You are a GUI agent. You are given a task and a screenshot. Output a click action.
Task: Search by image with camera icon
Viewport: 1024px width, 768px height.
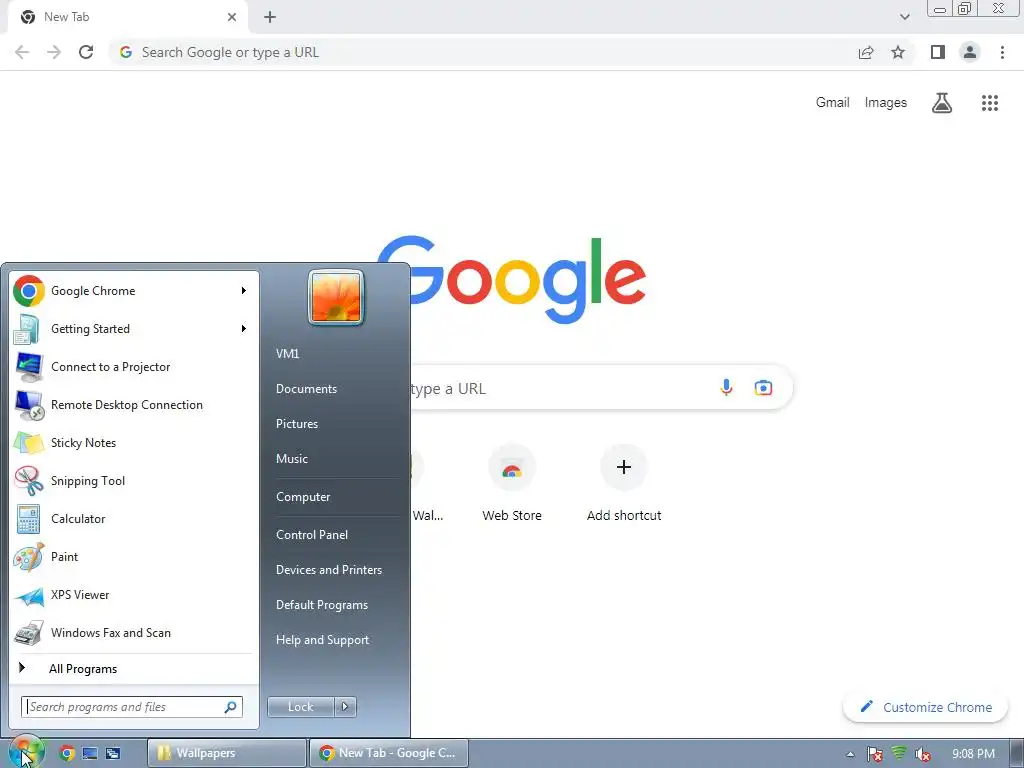tap(763, 388)
